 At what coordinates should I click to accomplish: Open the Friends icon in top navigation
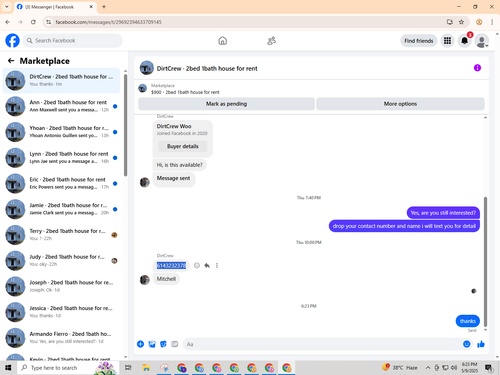(272, 41)
